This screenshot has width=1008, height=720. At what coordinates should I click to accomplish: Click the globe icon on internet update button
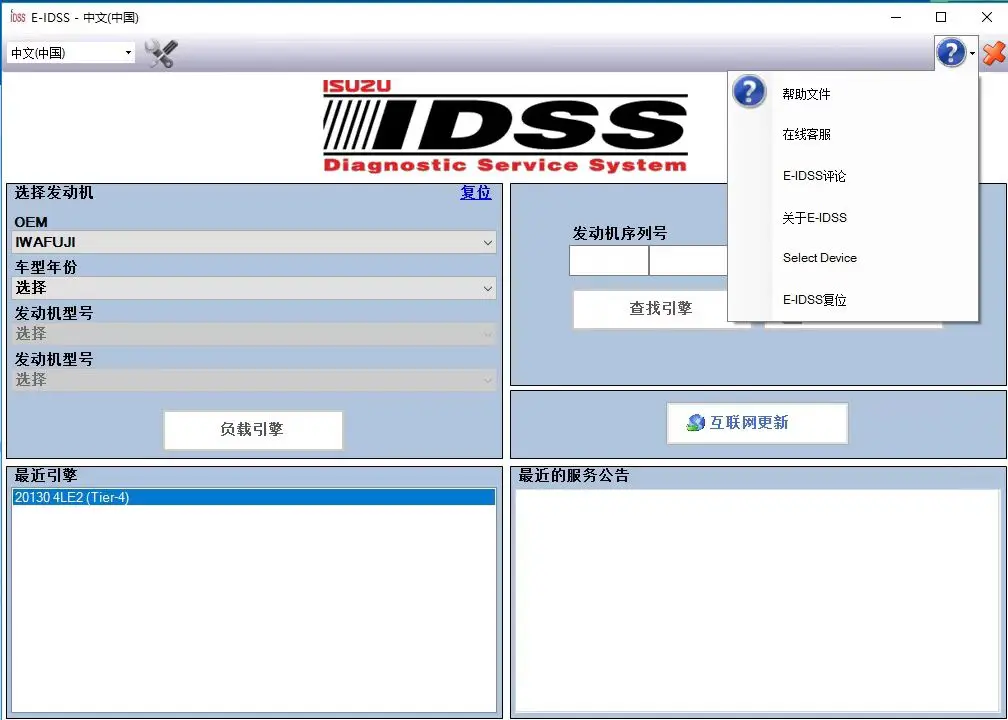(x=696, y=422)
